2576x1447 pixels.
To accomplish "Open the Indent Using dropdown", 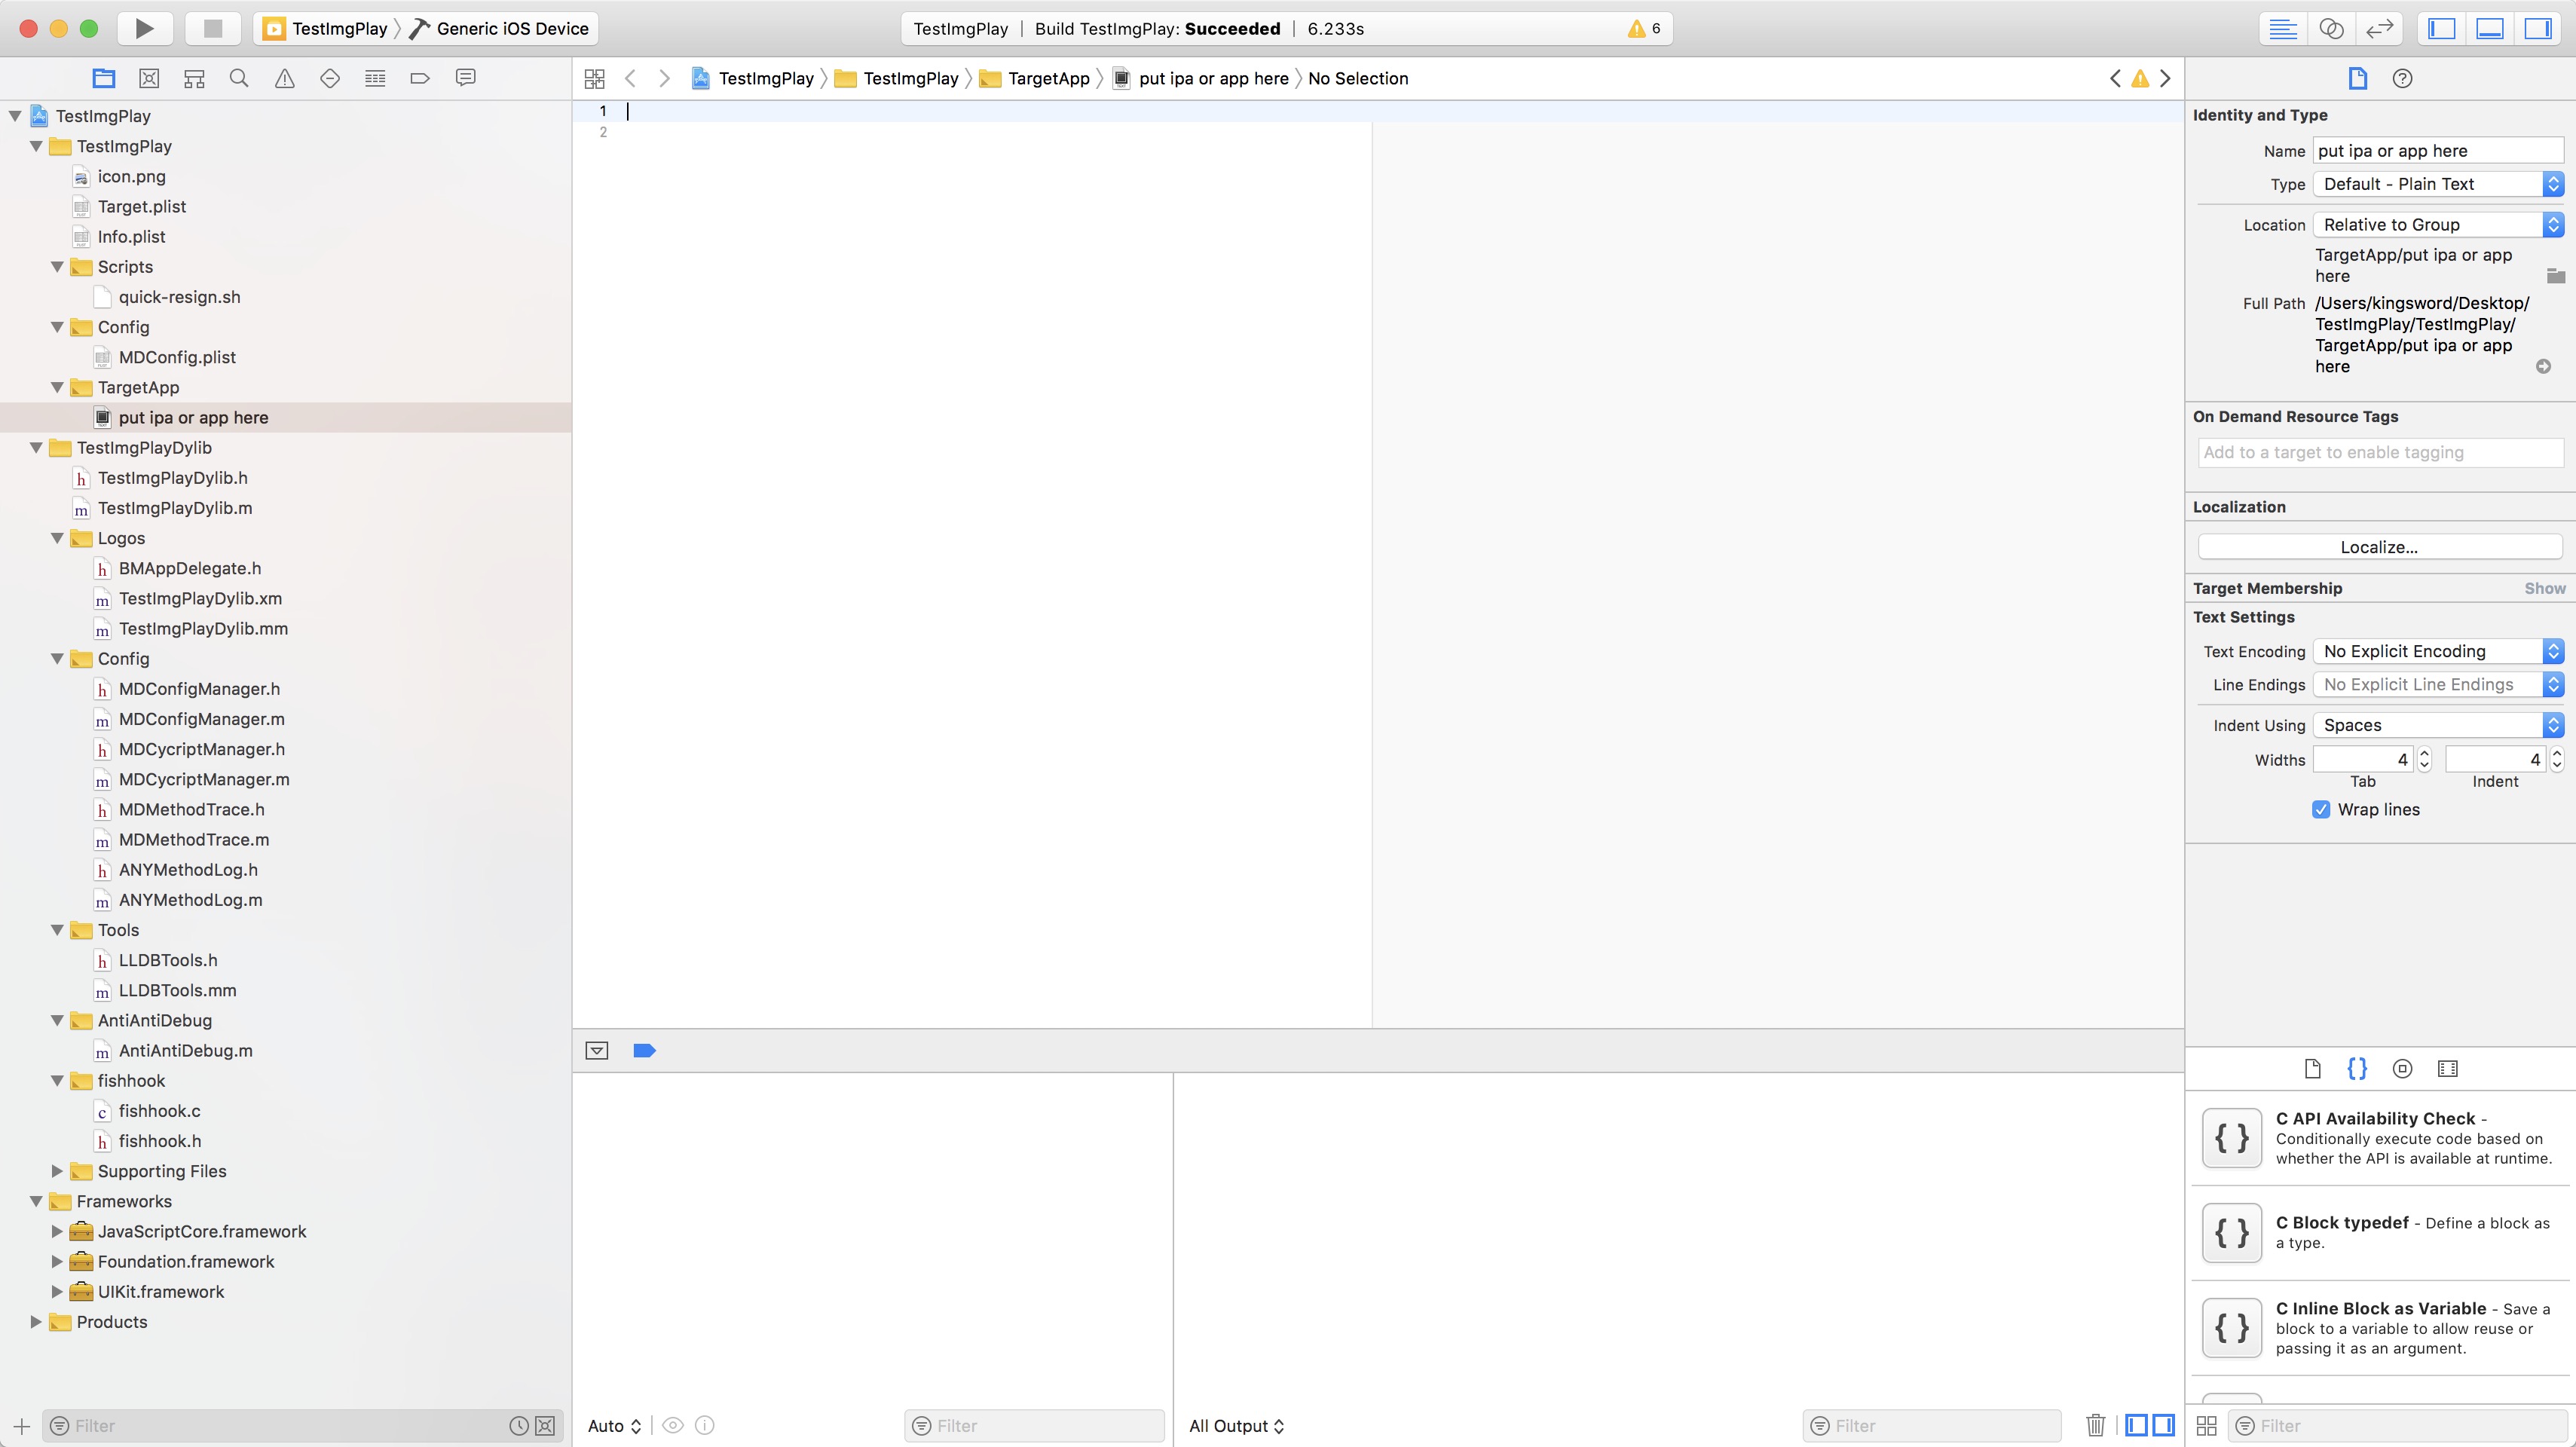I will 2438,725.
